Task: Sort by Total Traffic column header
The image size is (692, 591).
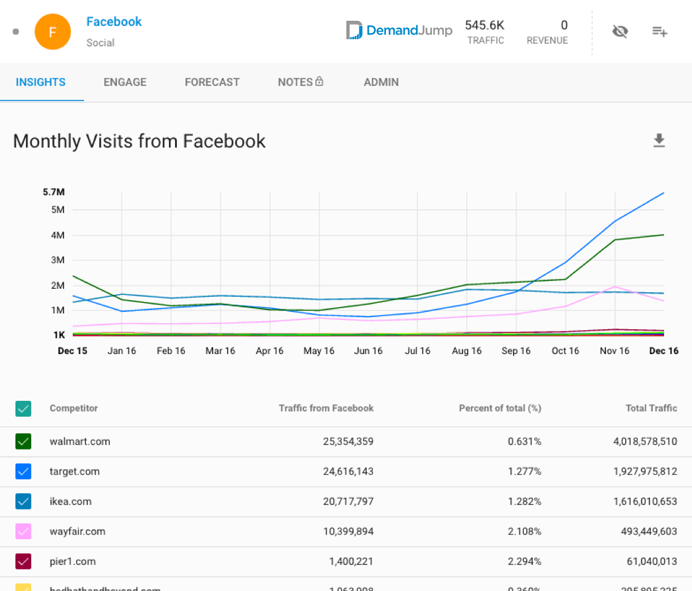Action: click(651, 408)
